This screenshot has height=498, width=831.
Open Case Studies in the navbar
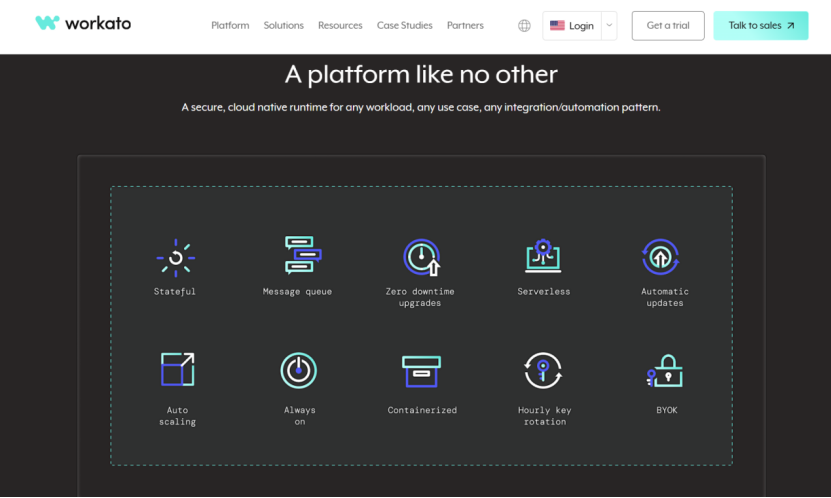404,26
